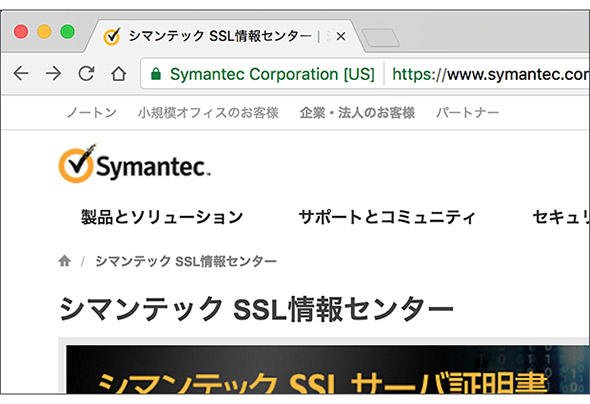Viewport: 590px width, 404px height.
Task: Open 小規模オフィスのお客様 link
Action: 208,112
